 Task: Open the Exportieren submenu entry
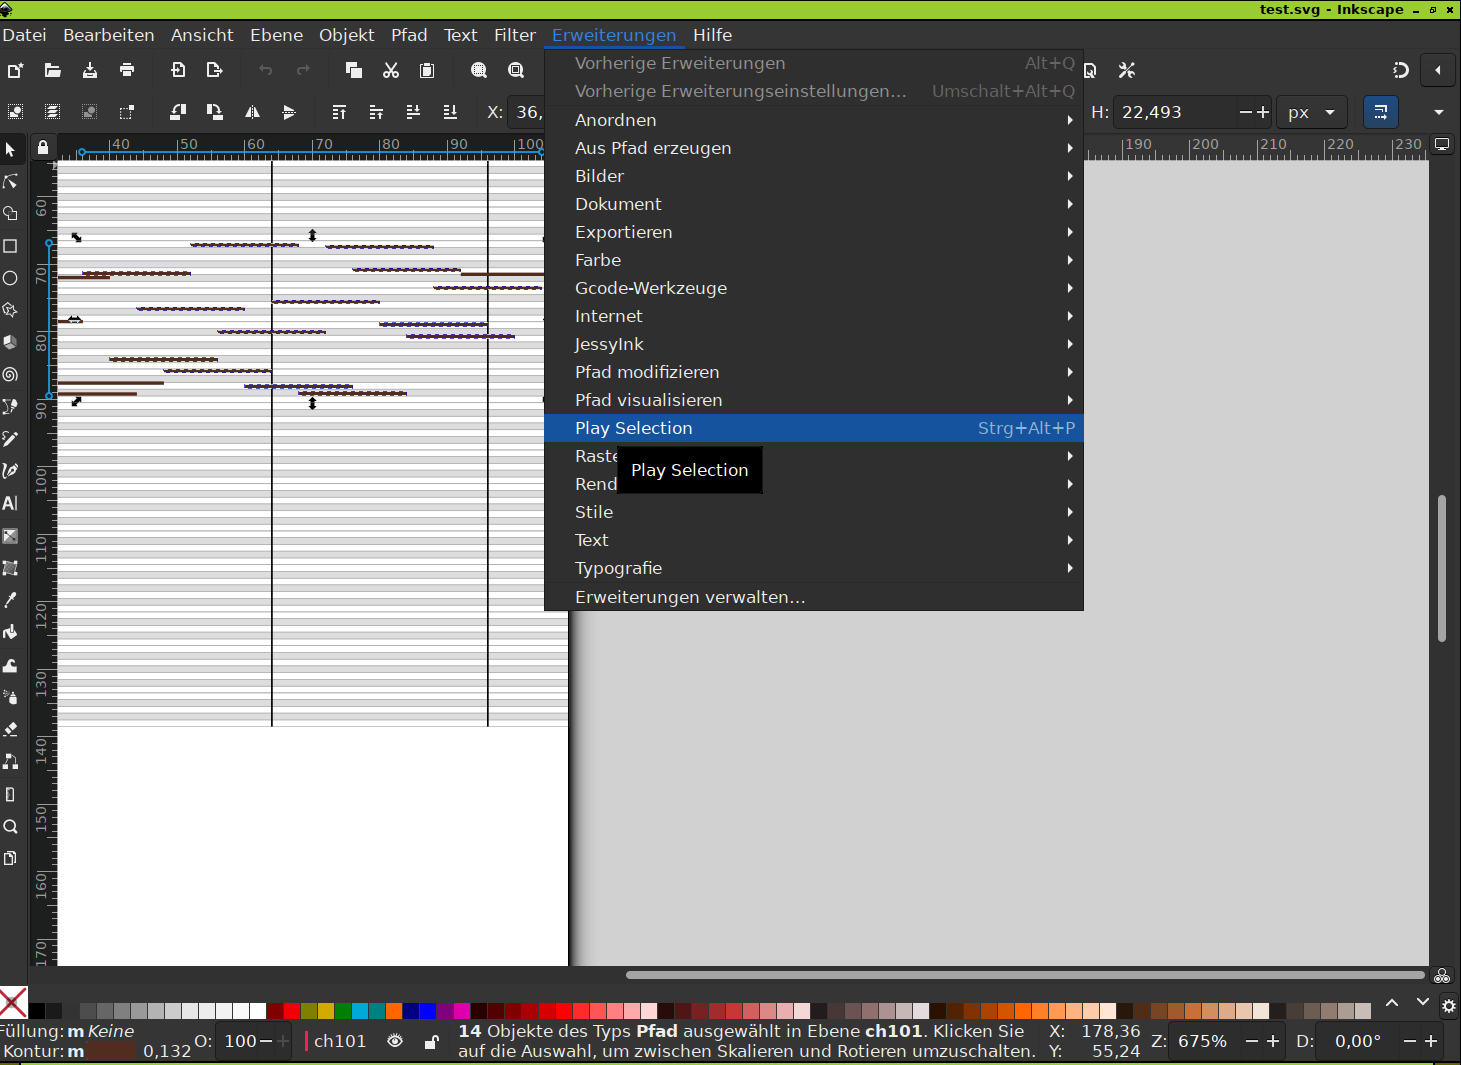click(x=814, y=232)
